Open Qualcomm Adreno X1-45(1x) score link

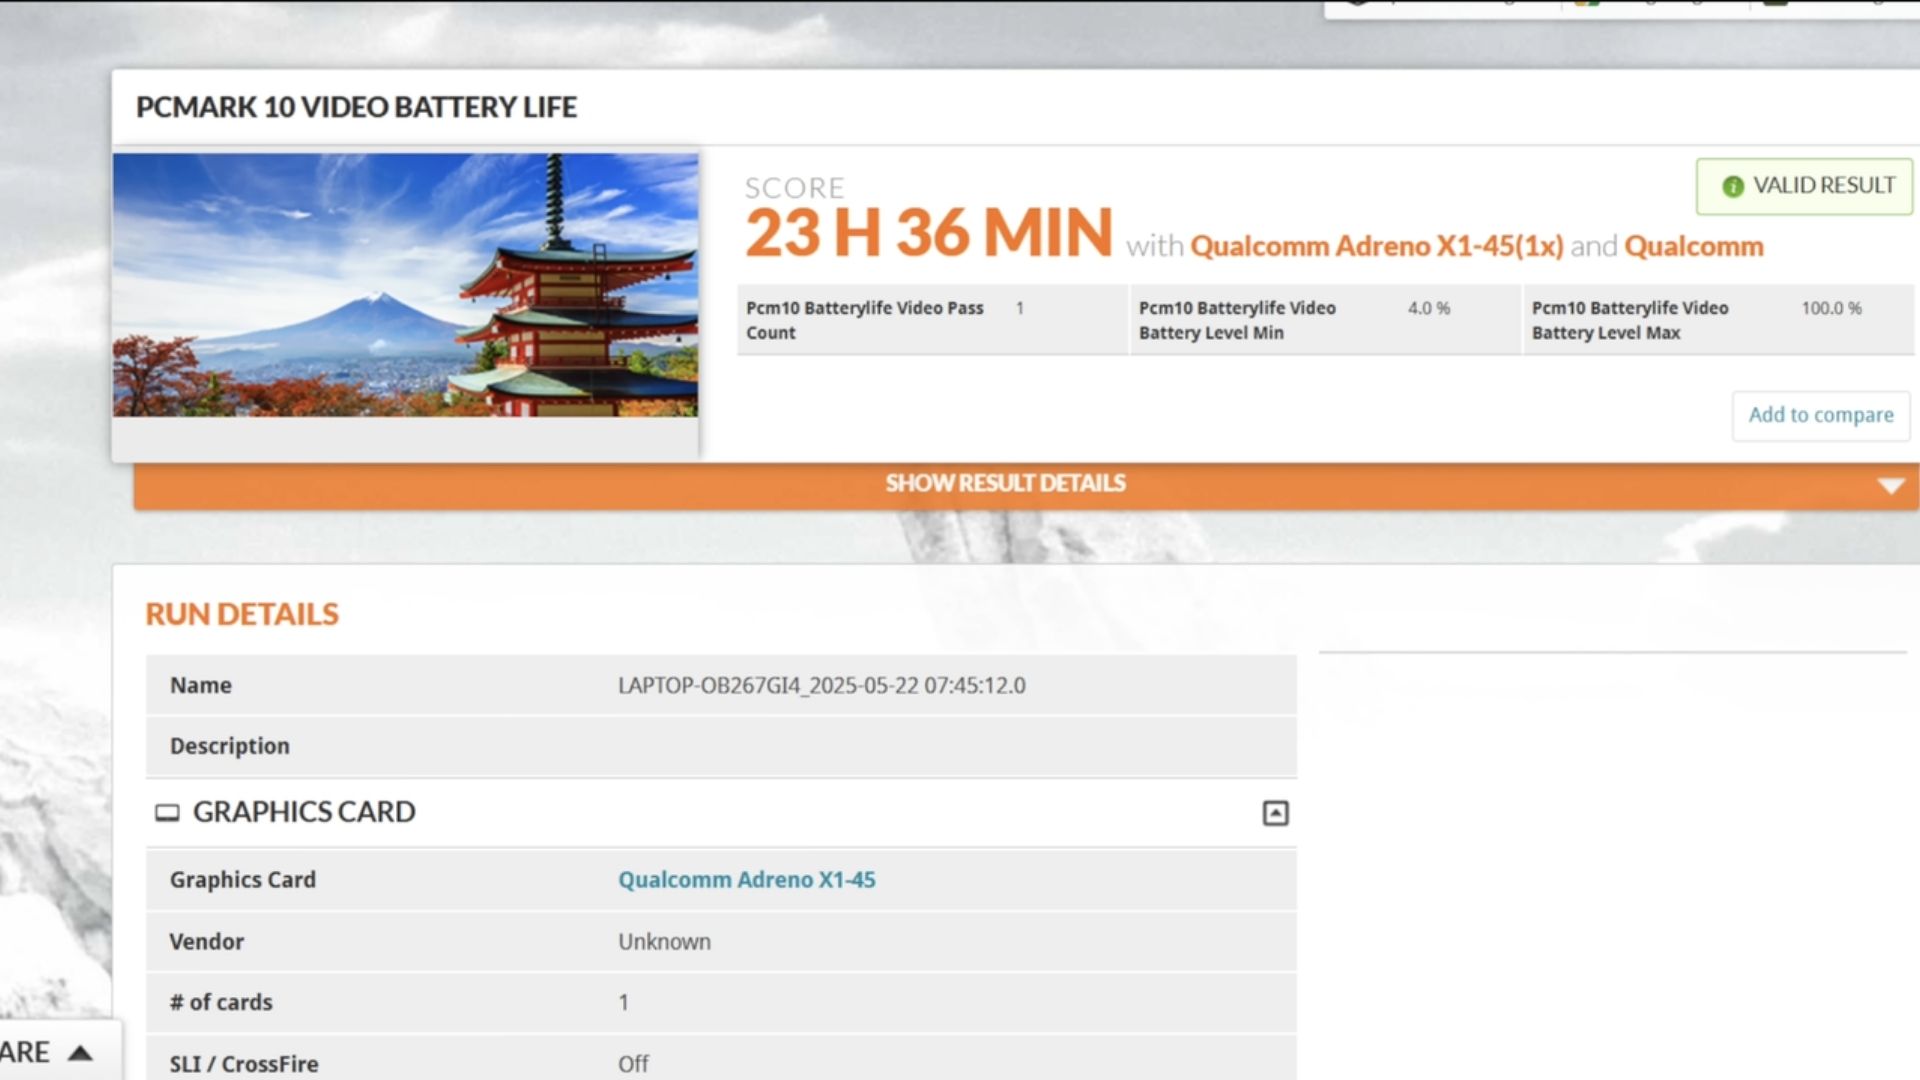tap(1376, 246)
